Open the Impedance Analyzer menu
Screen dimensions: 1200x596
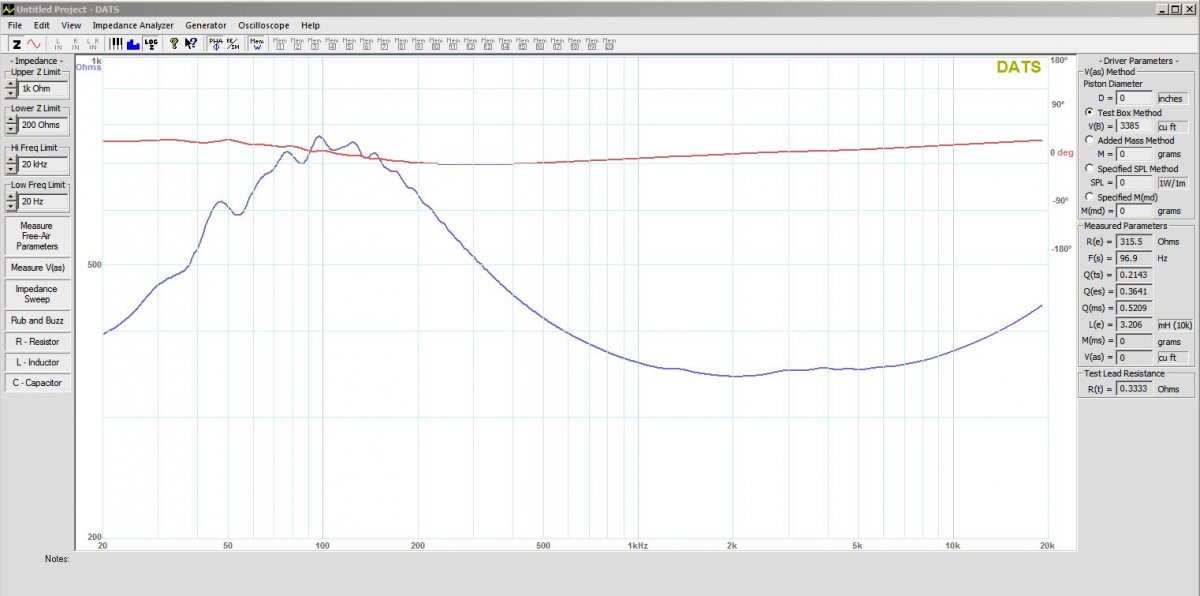coord(133,25)
